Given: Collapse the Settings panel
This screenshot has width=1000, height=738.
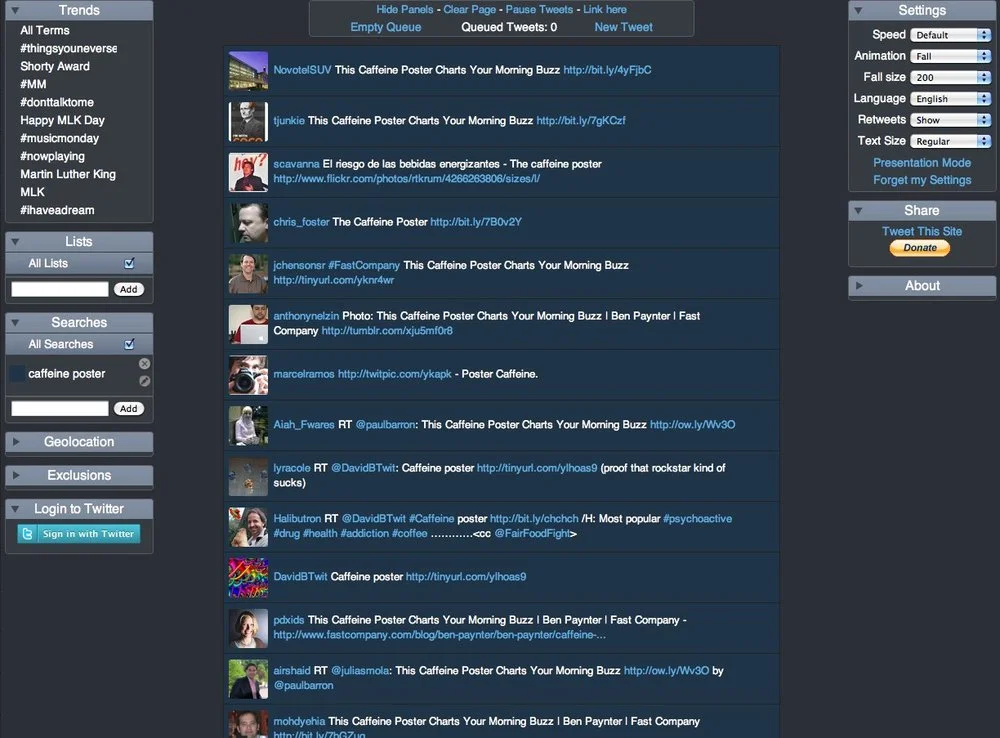Looking at the screenshot, I should click(x=858, y=10).
